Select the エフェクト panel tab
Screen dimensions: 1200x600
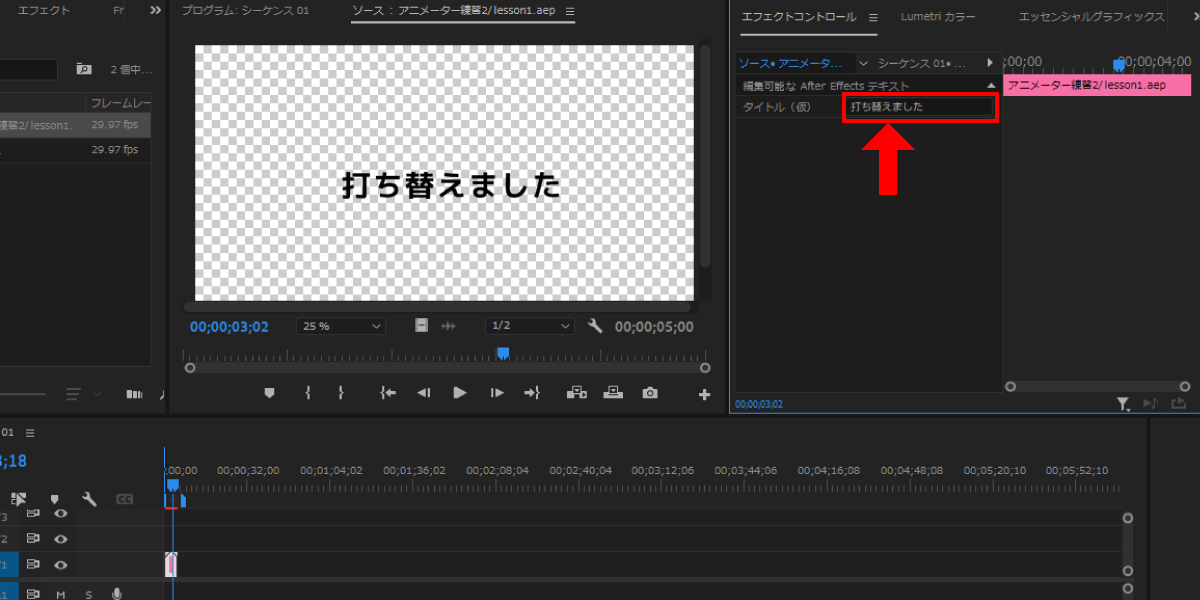[x=45, y=10]
